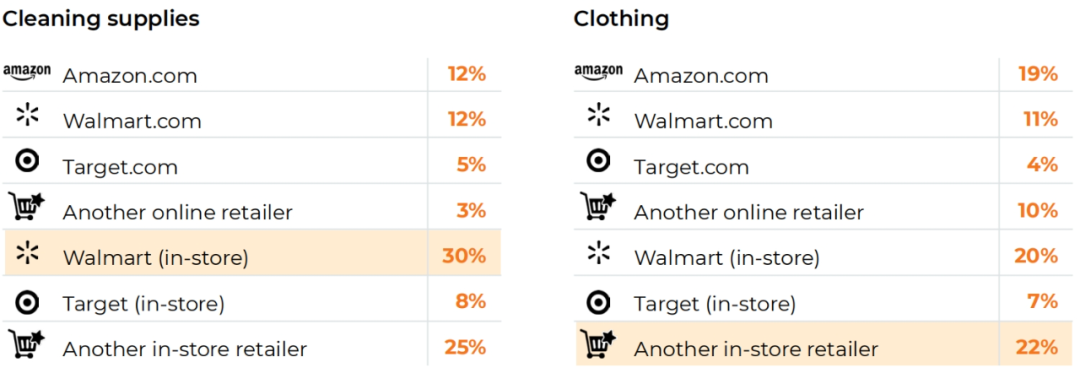Screen dimensions: 1080x373
Task: Click the Amazon logo under Cleaning supplies
Action: pos(27,72)
